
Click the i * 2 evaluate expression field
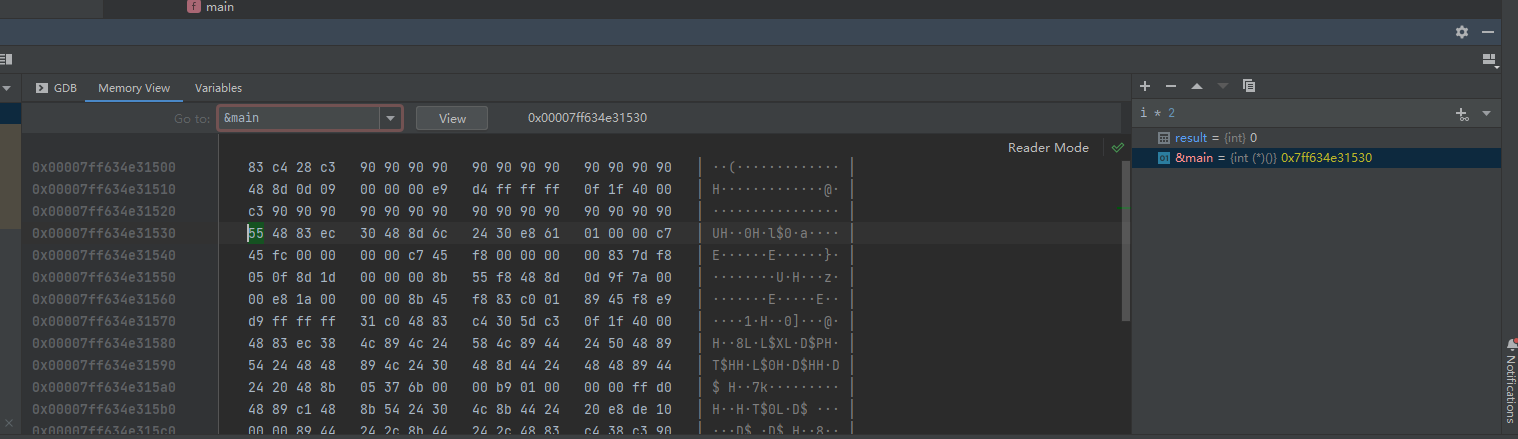point(1290,114)
